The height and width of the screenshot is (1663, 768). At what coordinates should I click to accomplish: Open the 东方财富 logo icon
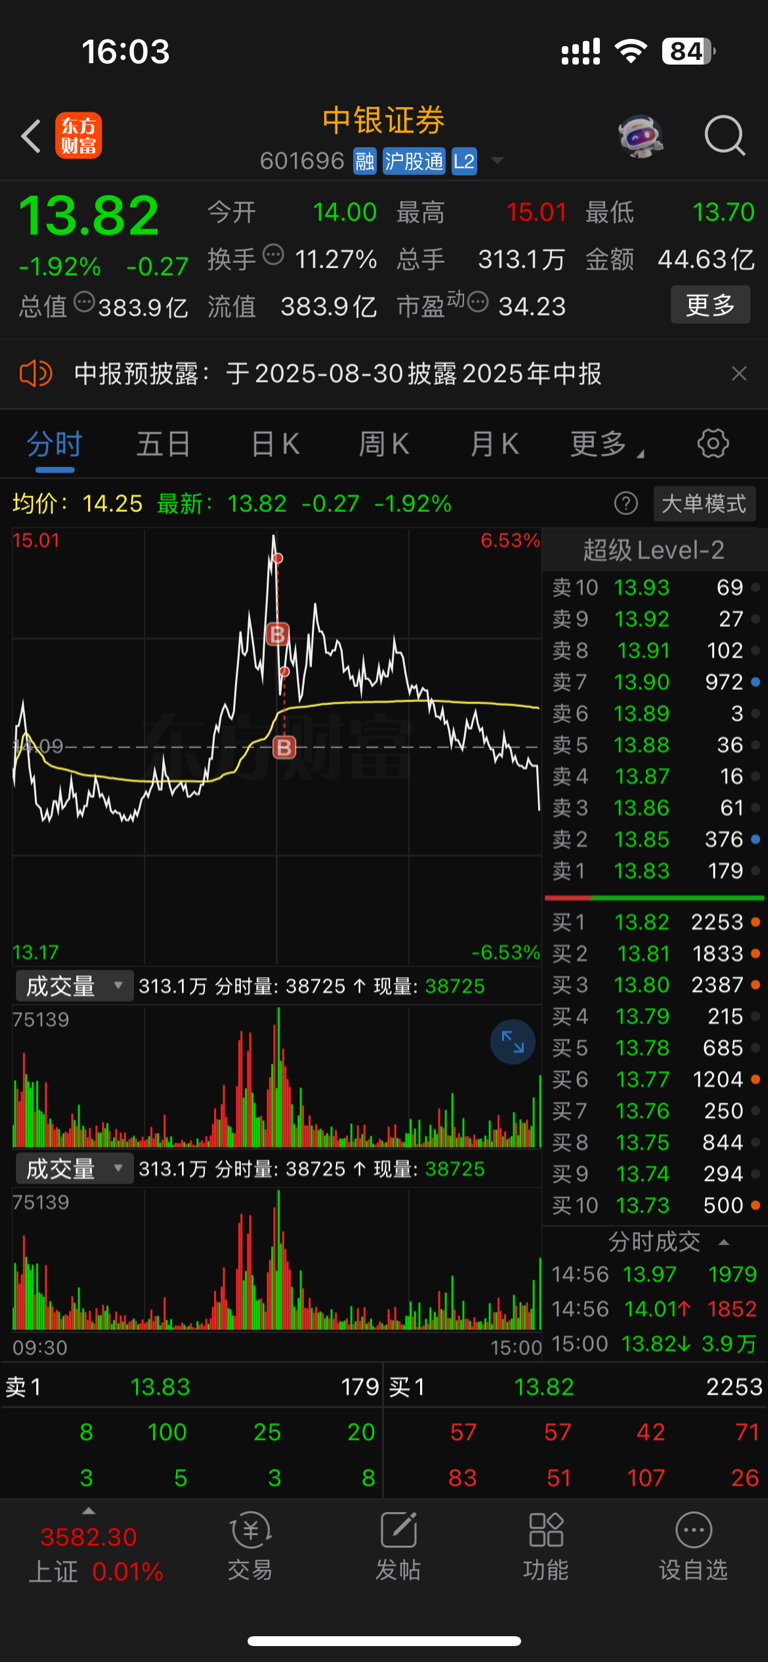pos(79,136)
